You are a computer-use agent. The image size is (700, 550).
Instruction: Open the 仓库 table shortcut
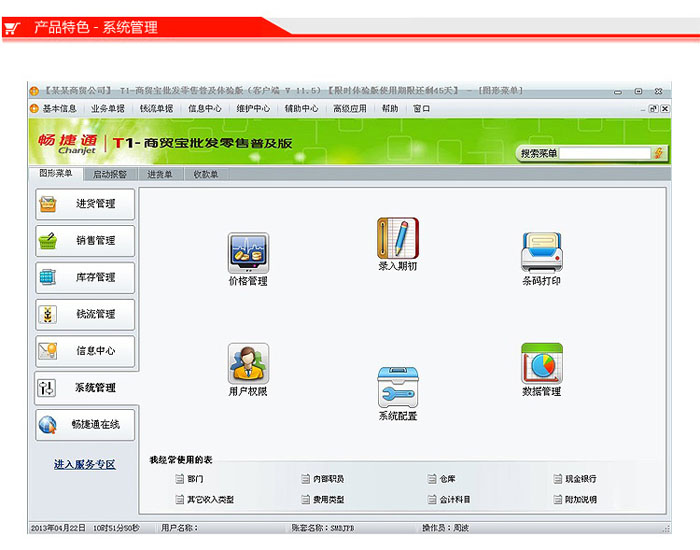point(447,479)
